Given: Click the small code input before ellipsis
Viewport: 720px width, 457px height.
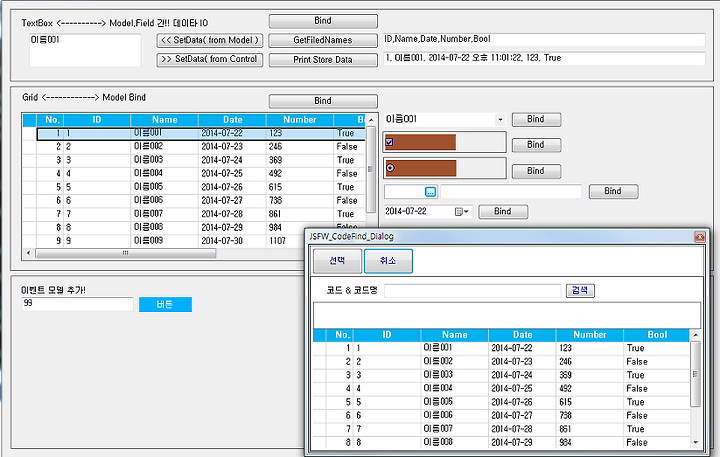Looking at the screenshot, I should [x=405, y=192].
